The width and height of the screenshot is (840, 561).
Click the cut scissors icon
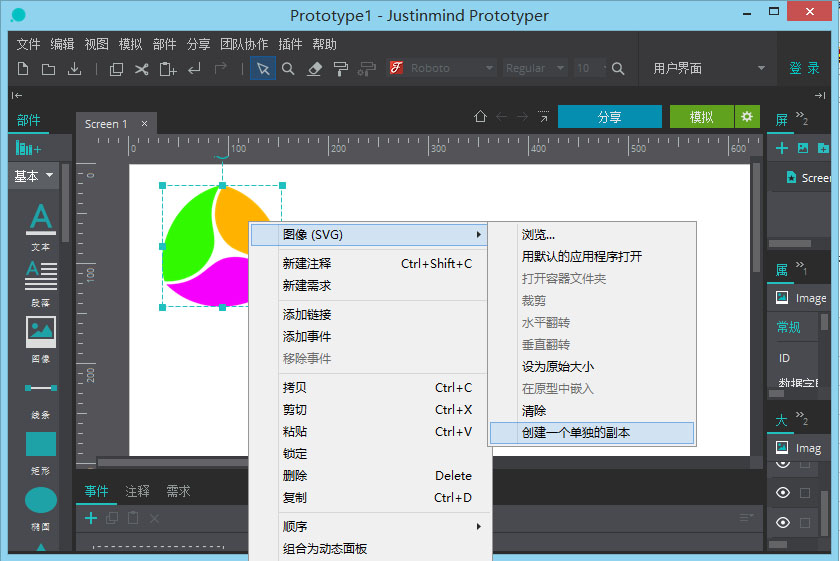coord(142,68)
